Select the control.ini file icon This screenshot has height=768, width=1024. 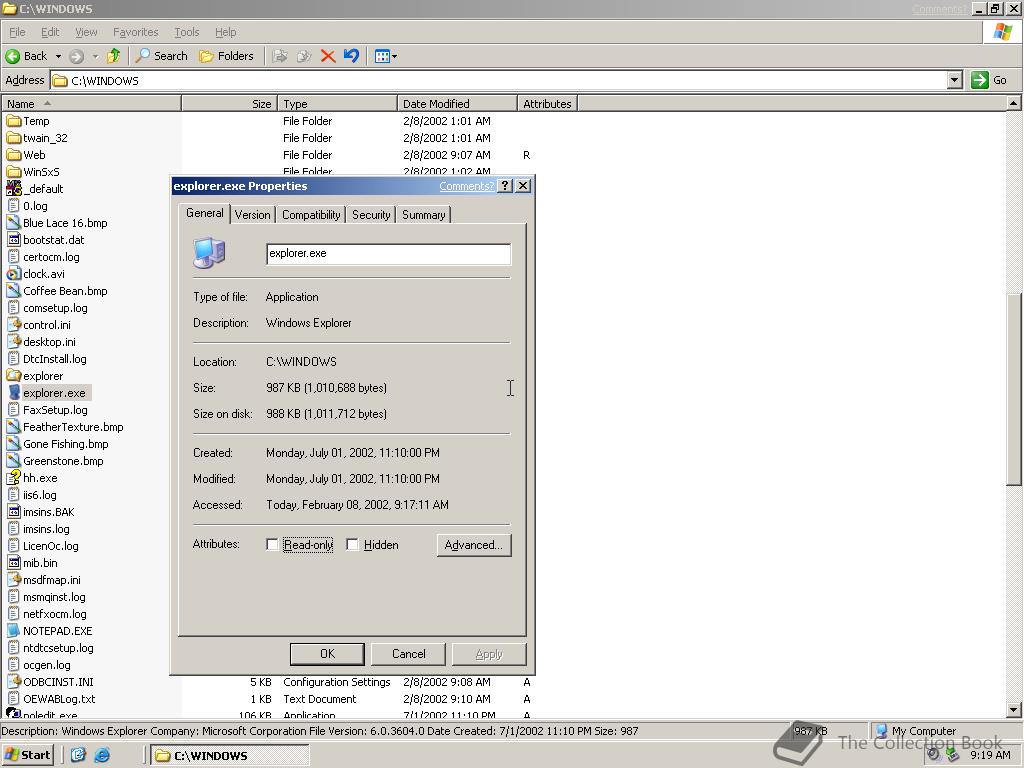point(14,325)
